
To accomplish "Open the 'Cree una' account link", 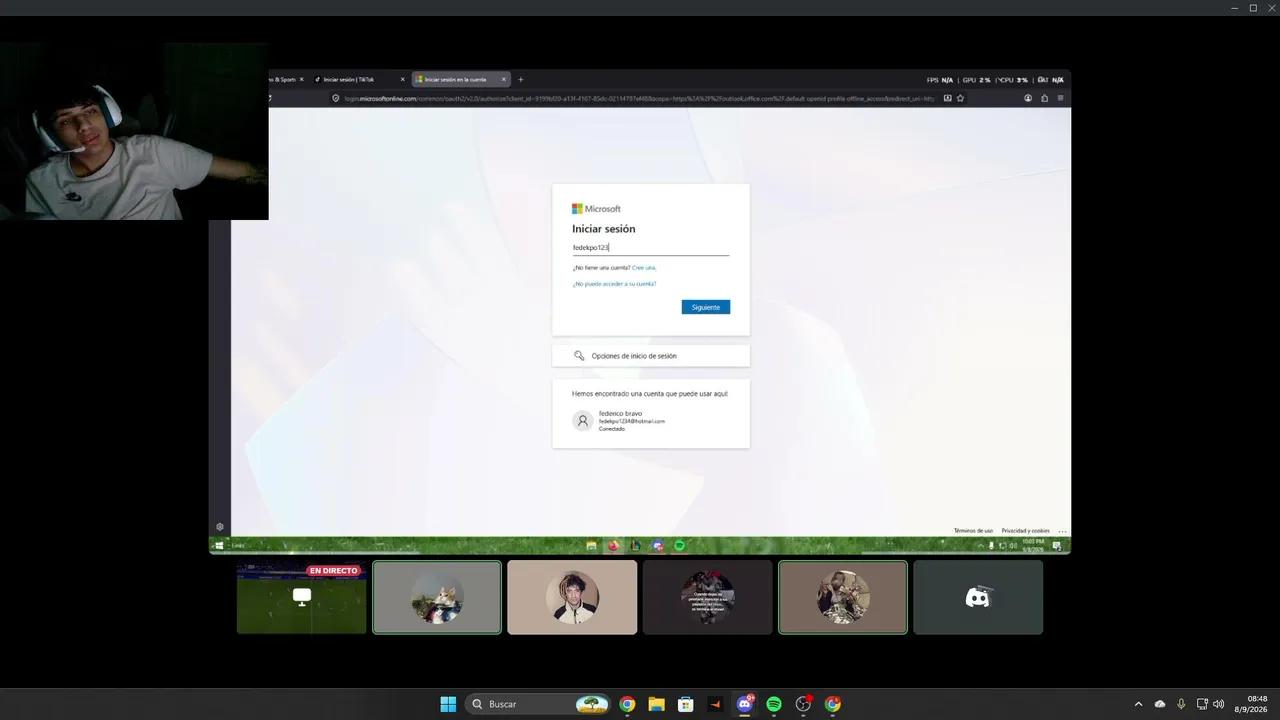I will pos(644,268).
